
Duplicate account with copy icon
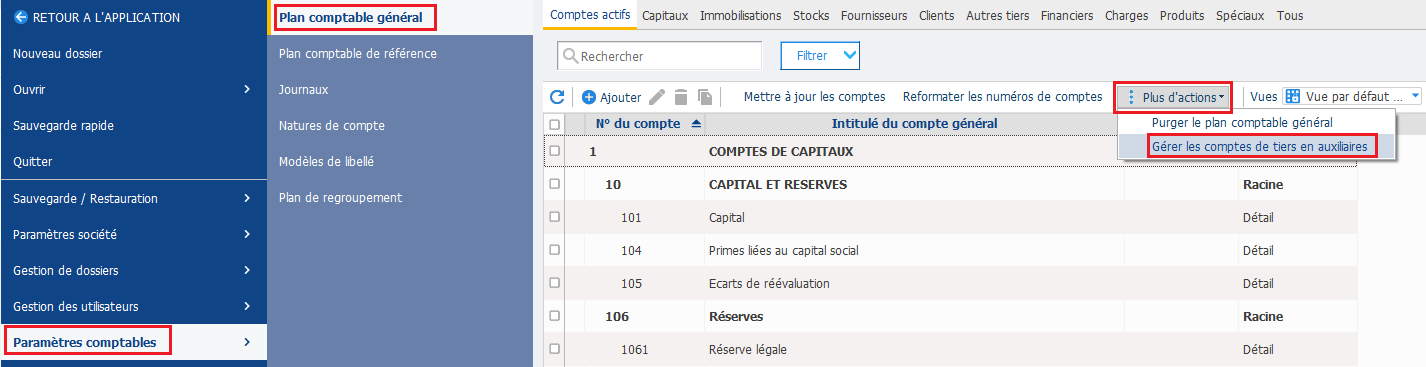click(705, 97)
